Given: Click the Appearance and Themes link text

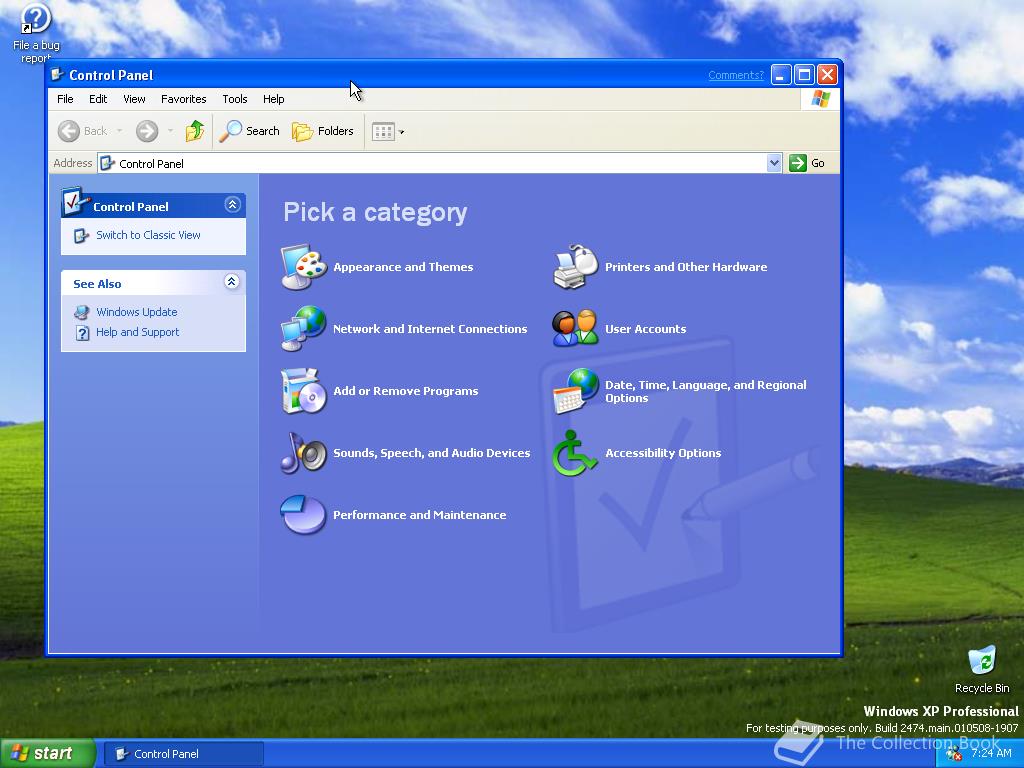Looking at the screenshot, I should [403, 266].
